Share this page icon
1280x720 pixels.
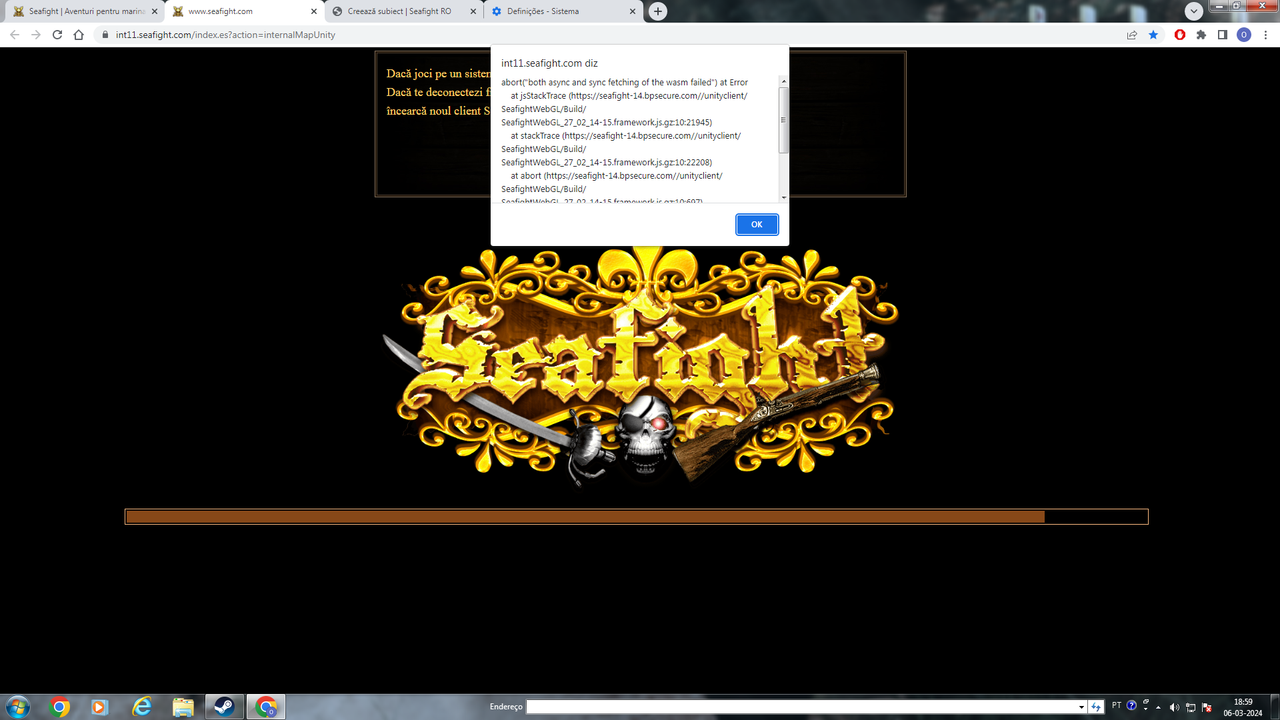[1132, 34]
